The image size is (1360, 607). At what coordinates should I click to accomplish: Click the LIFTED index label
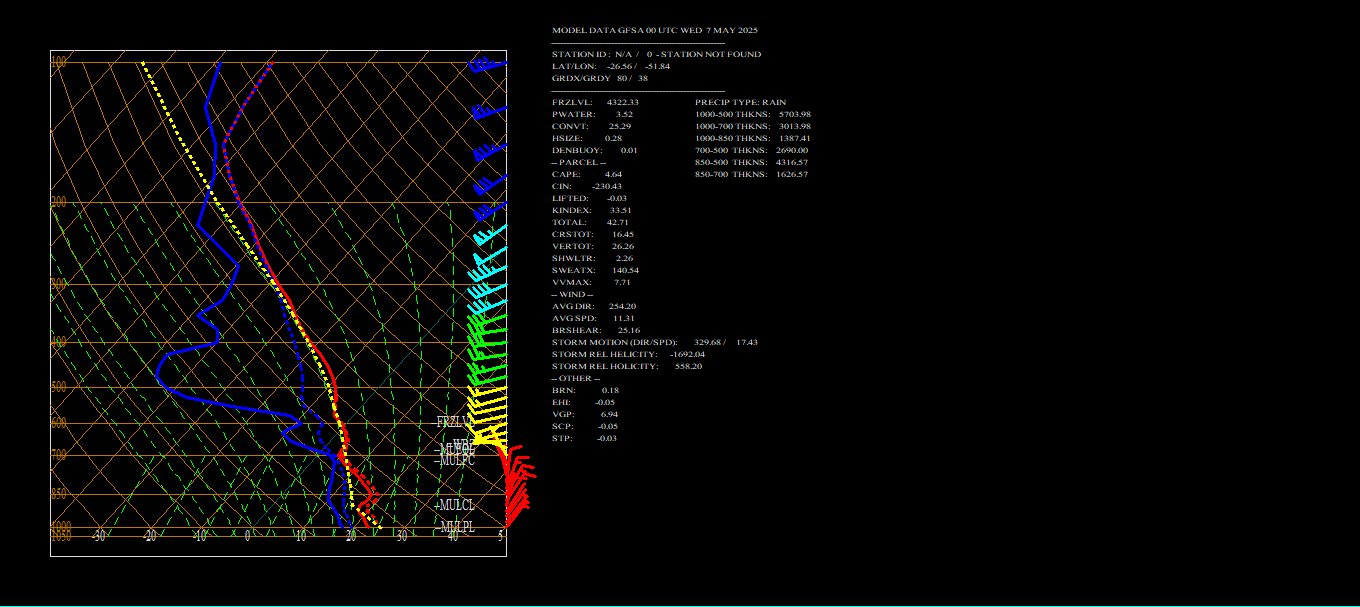point(570,198)
